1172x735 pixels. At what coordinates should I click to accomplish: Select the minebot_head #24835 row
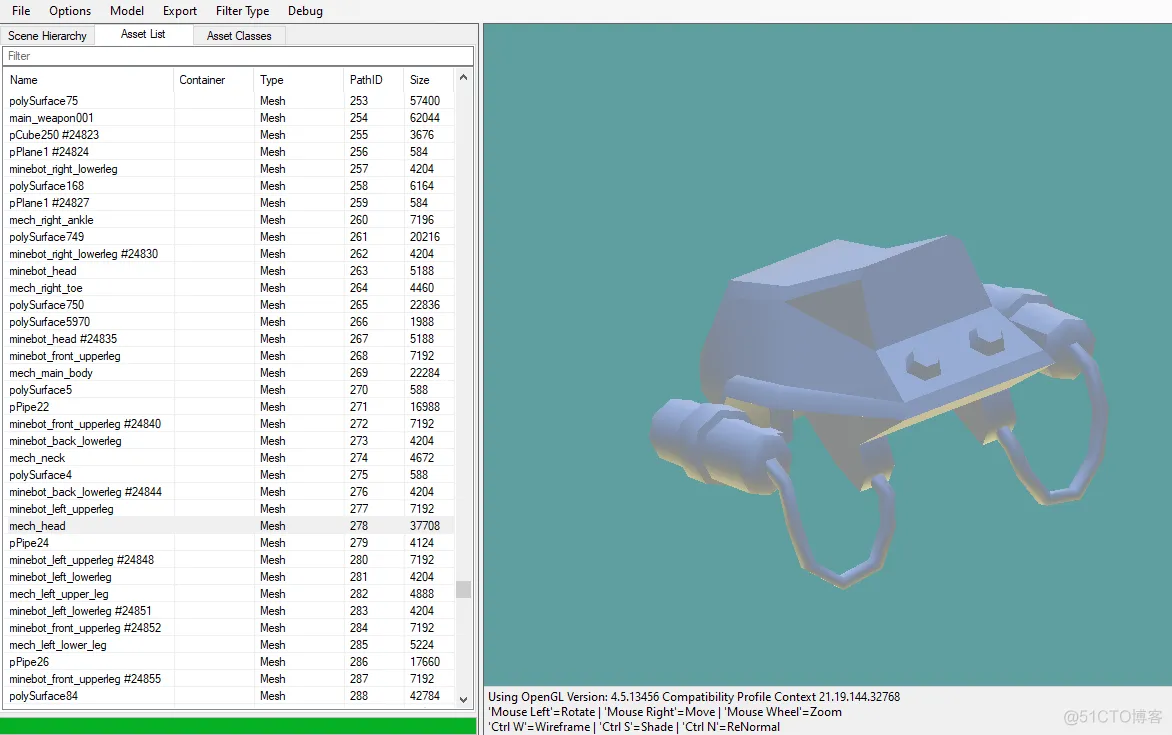pyautogui.click(x=229, y=339)
